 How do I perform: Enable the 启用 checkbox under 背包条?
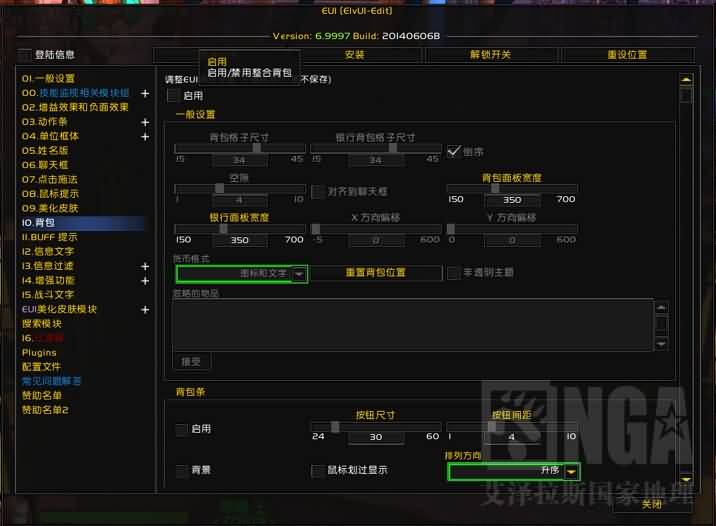pyautogui.click(x=181, y=429)
